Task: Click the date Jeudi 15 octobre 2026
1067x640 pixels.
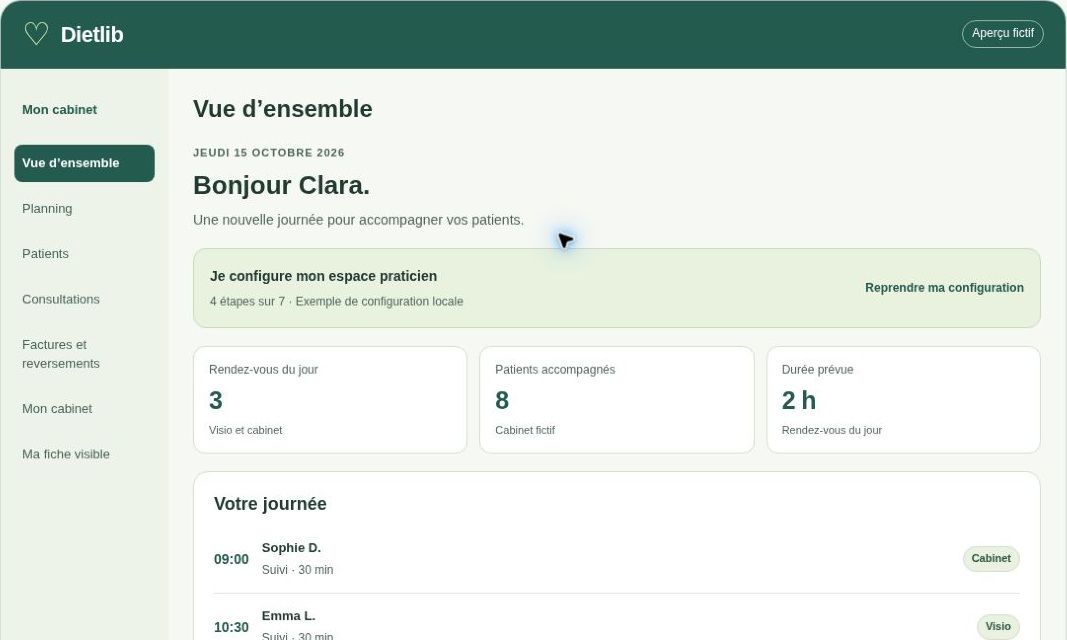Action: tap(269, 153)
